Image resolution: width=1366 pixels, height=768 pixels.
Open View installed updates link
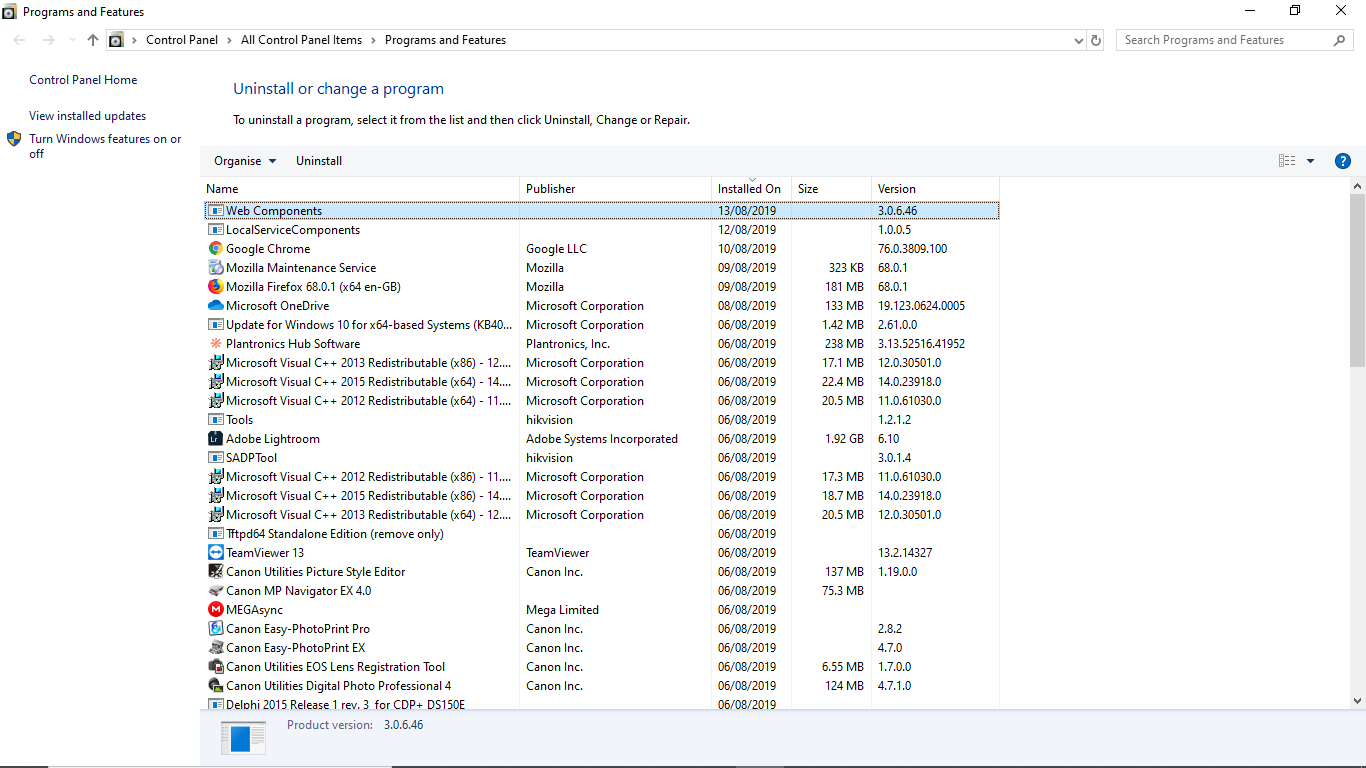click(x=87, y=116)
